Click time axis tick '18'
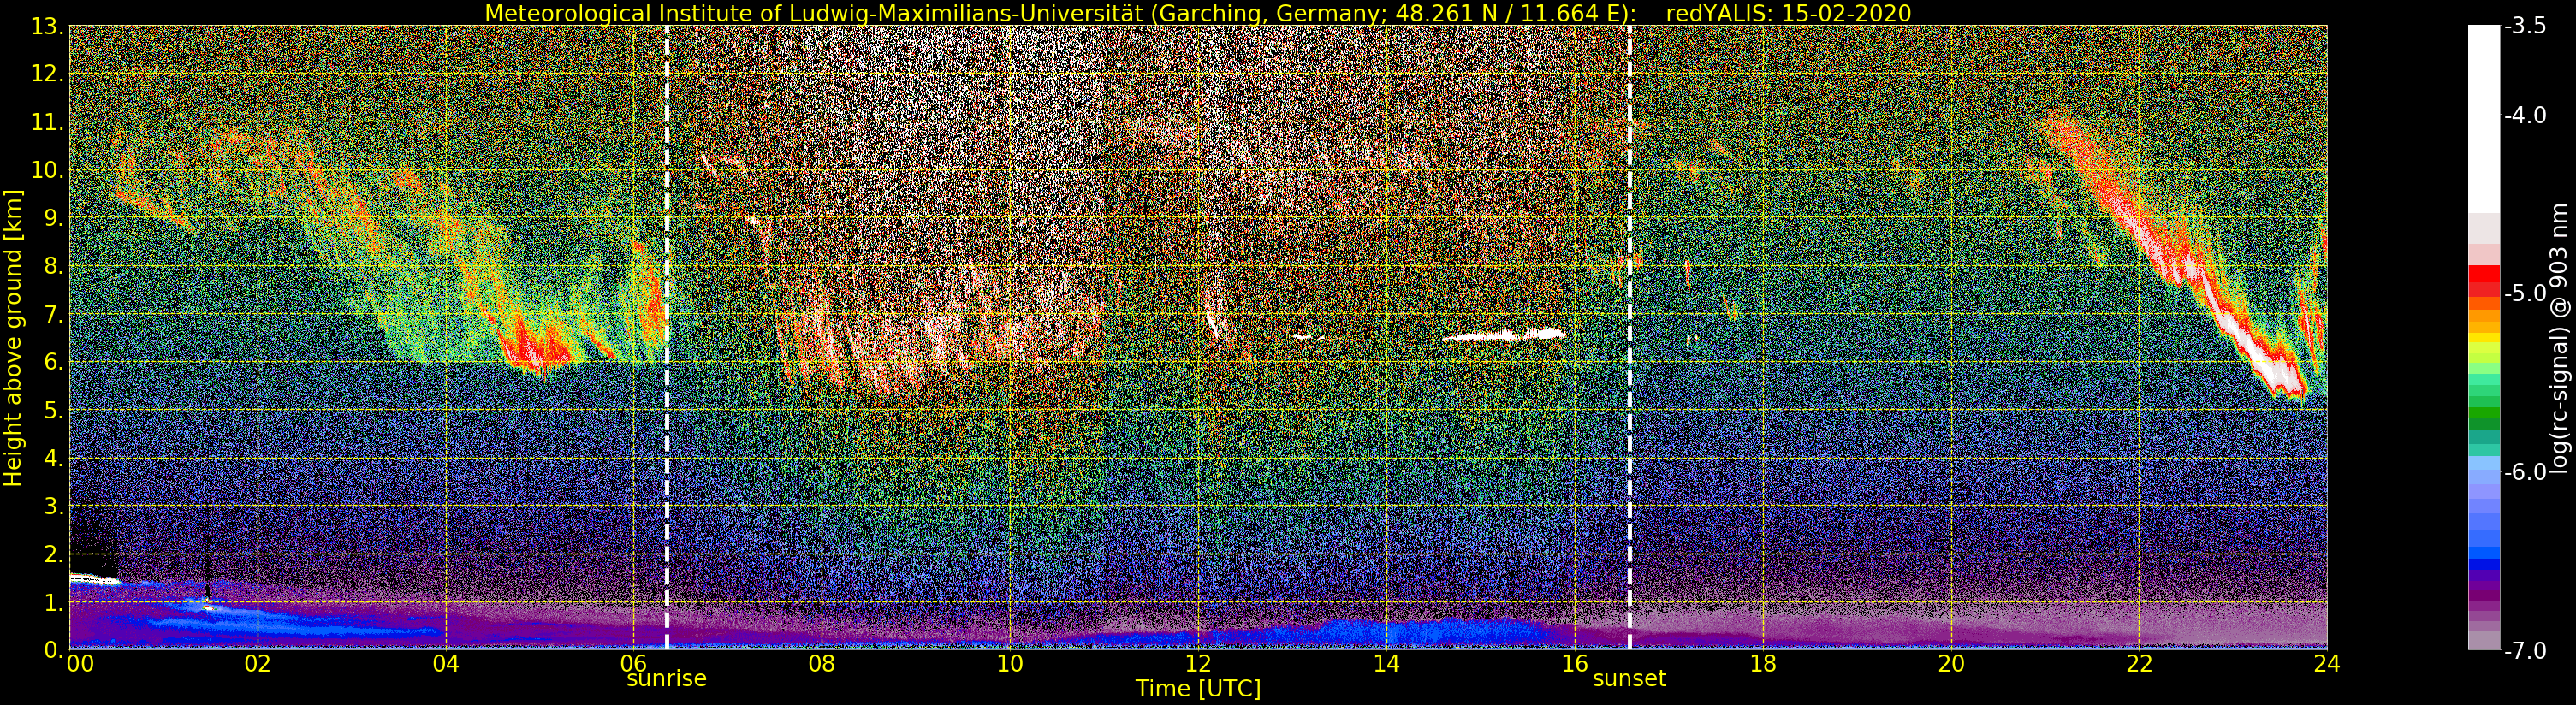The image size is (2576, 705). tap(1763, 663)
